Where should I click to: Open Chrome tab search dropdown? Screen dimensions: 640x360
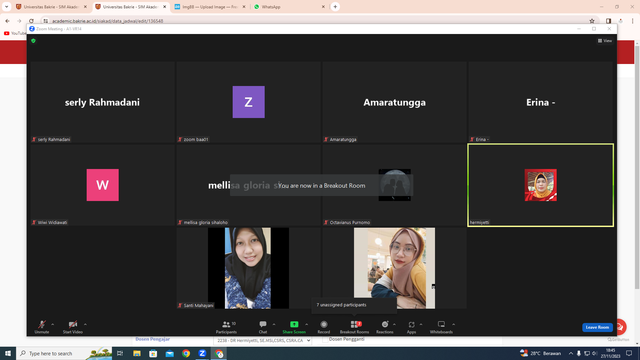pyautogui.click(x=7, y=7)
